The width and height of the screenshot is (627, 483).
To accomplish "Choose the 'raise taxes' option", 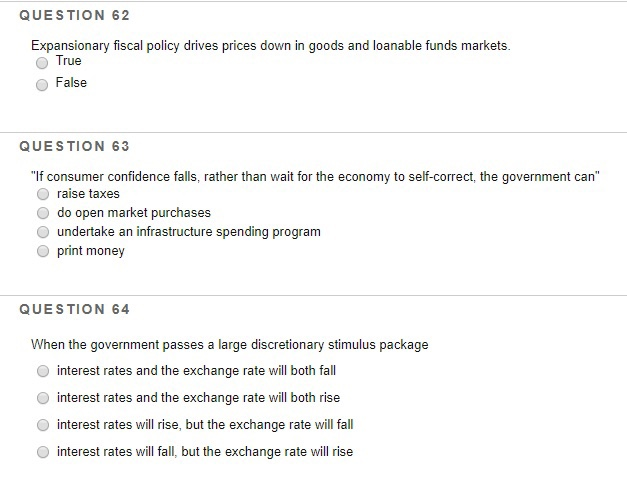I will pos(43,194).
